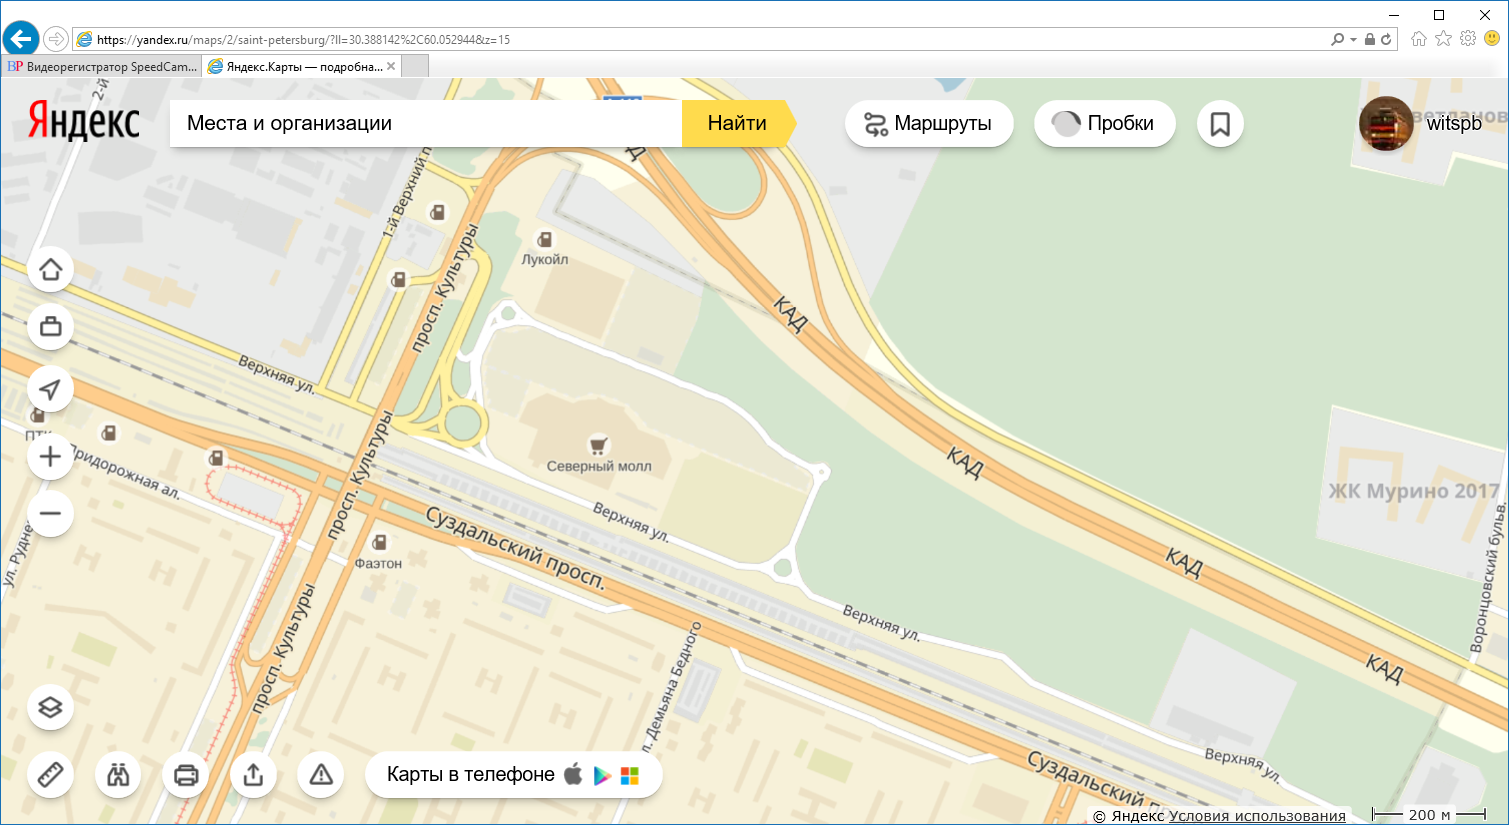This screenshot has width=1509, height=825.
Task: Open the map layers selector
Action: 50,707
